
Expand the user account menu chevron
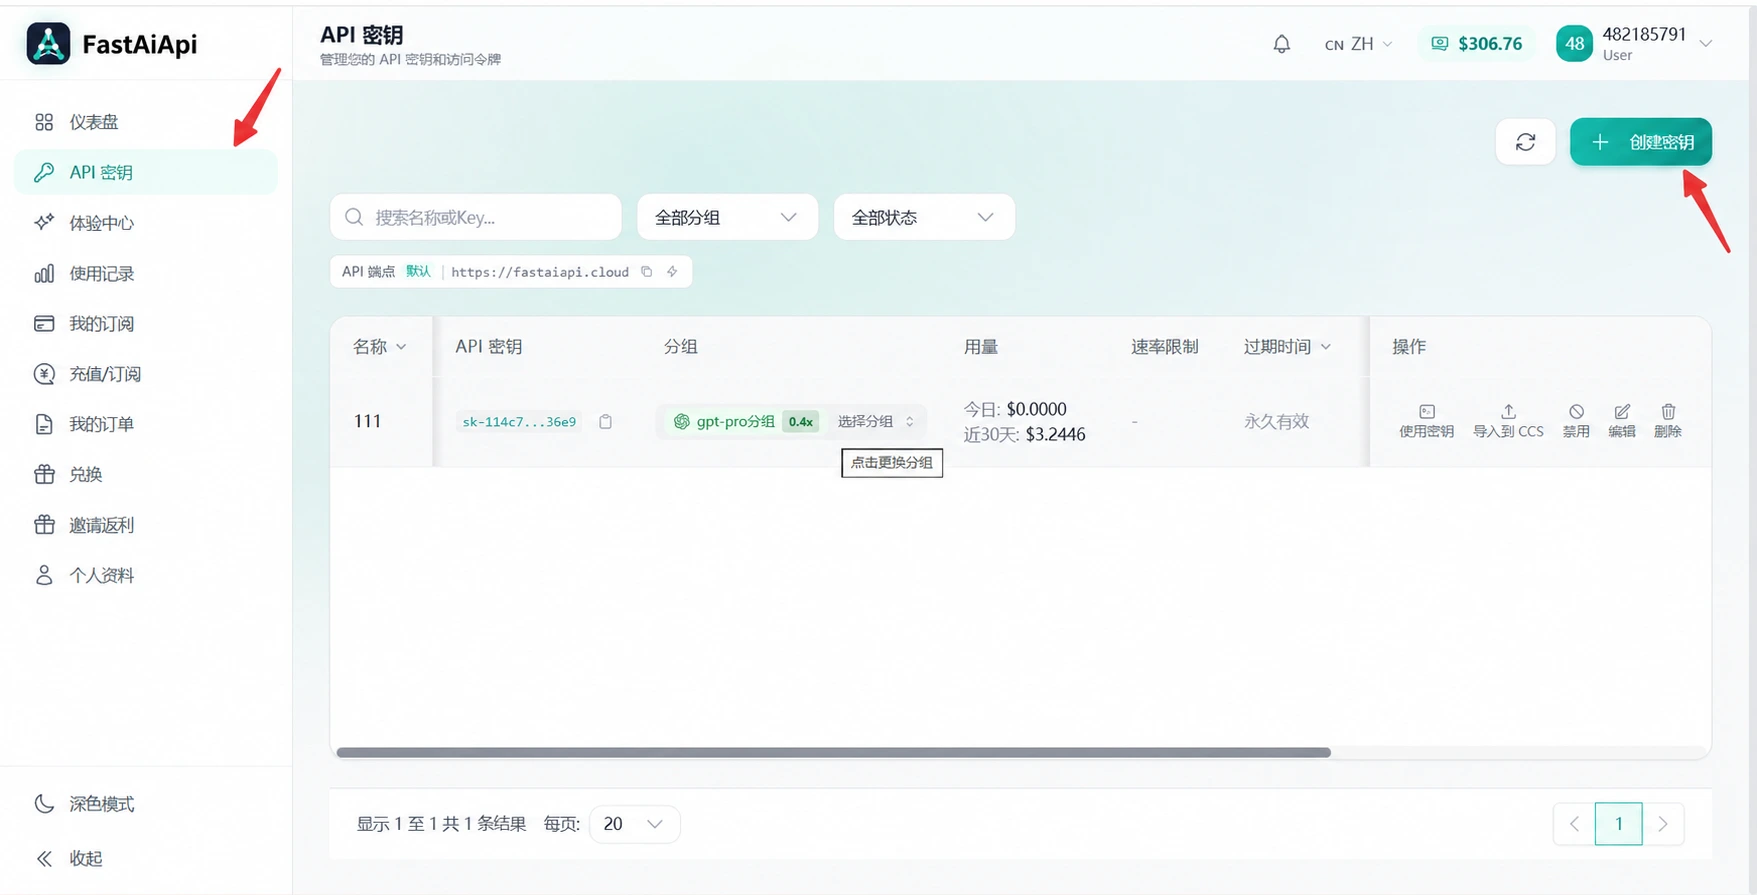click(1706, 44)
